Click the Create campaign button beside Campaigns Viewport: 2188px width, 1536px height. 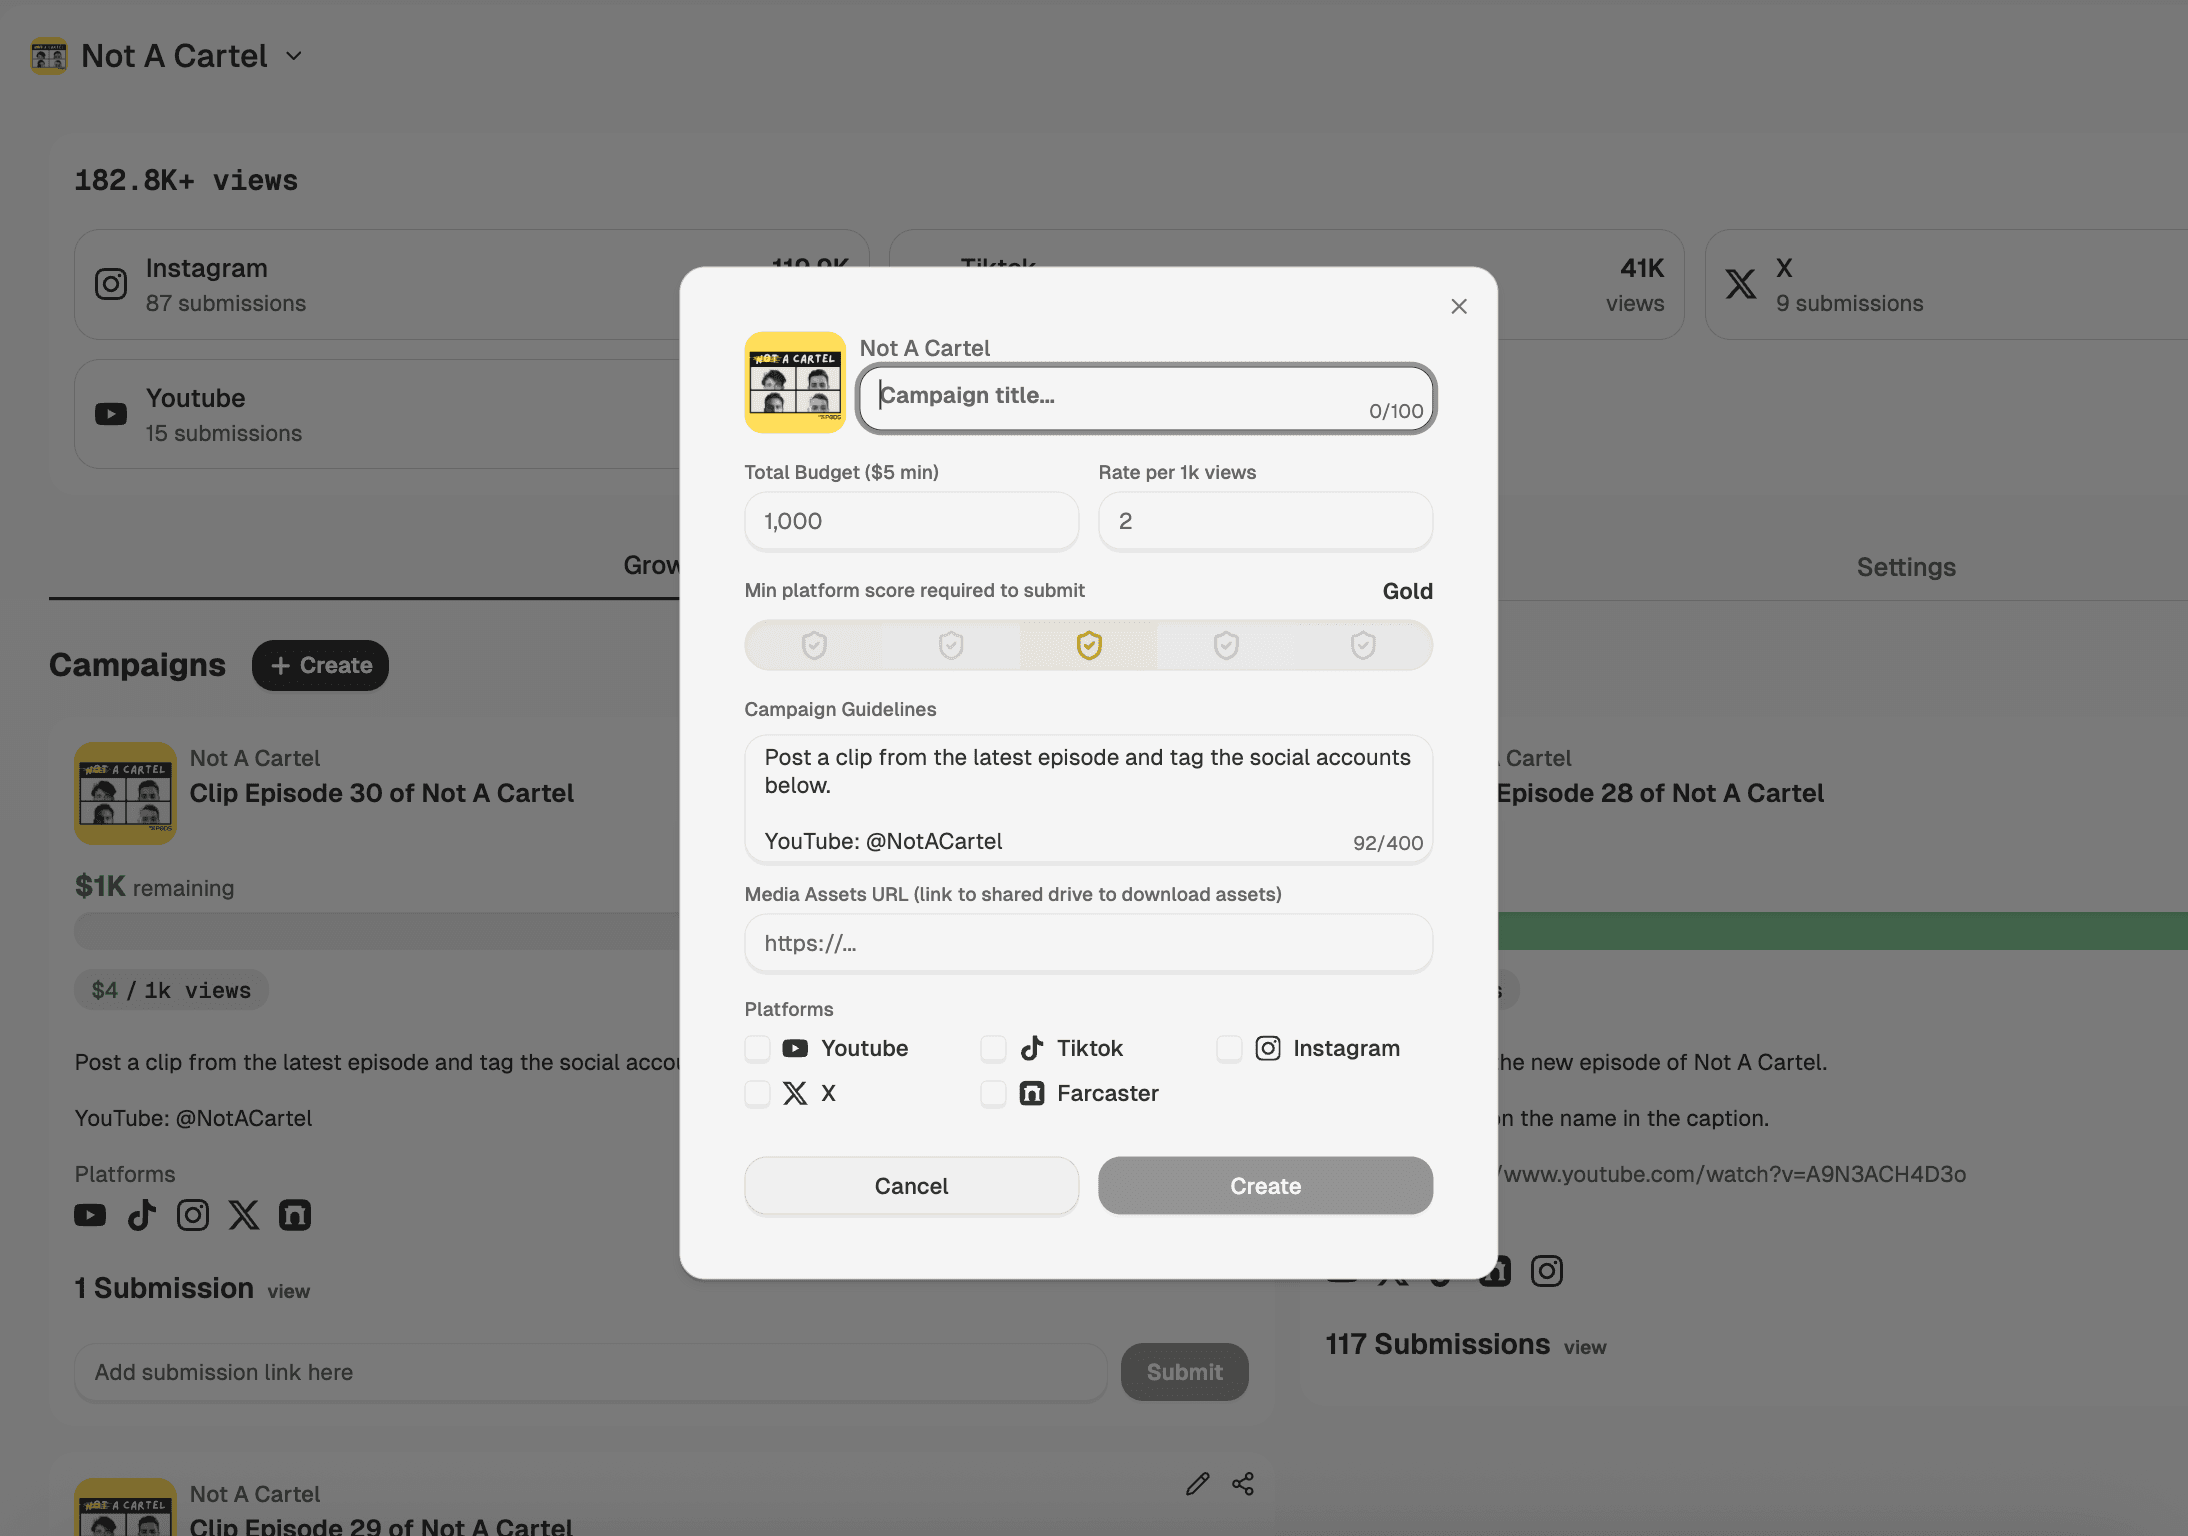click(x=320, y=665)
